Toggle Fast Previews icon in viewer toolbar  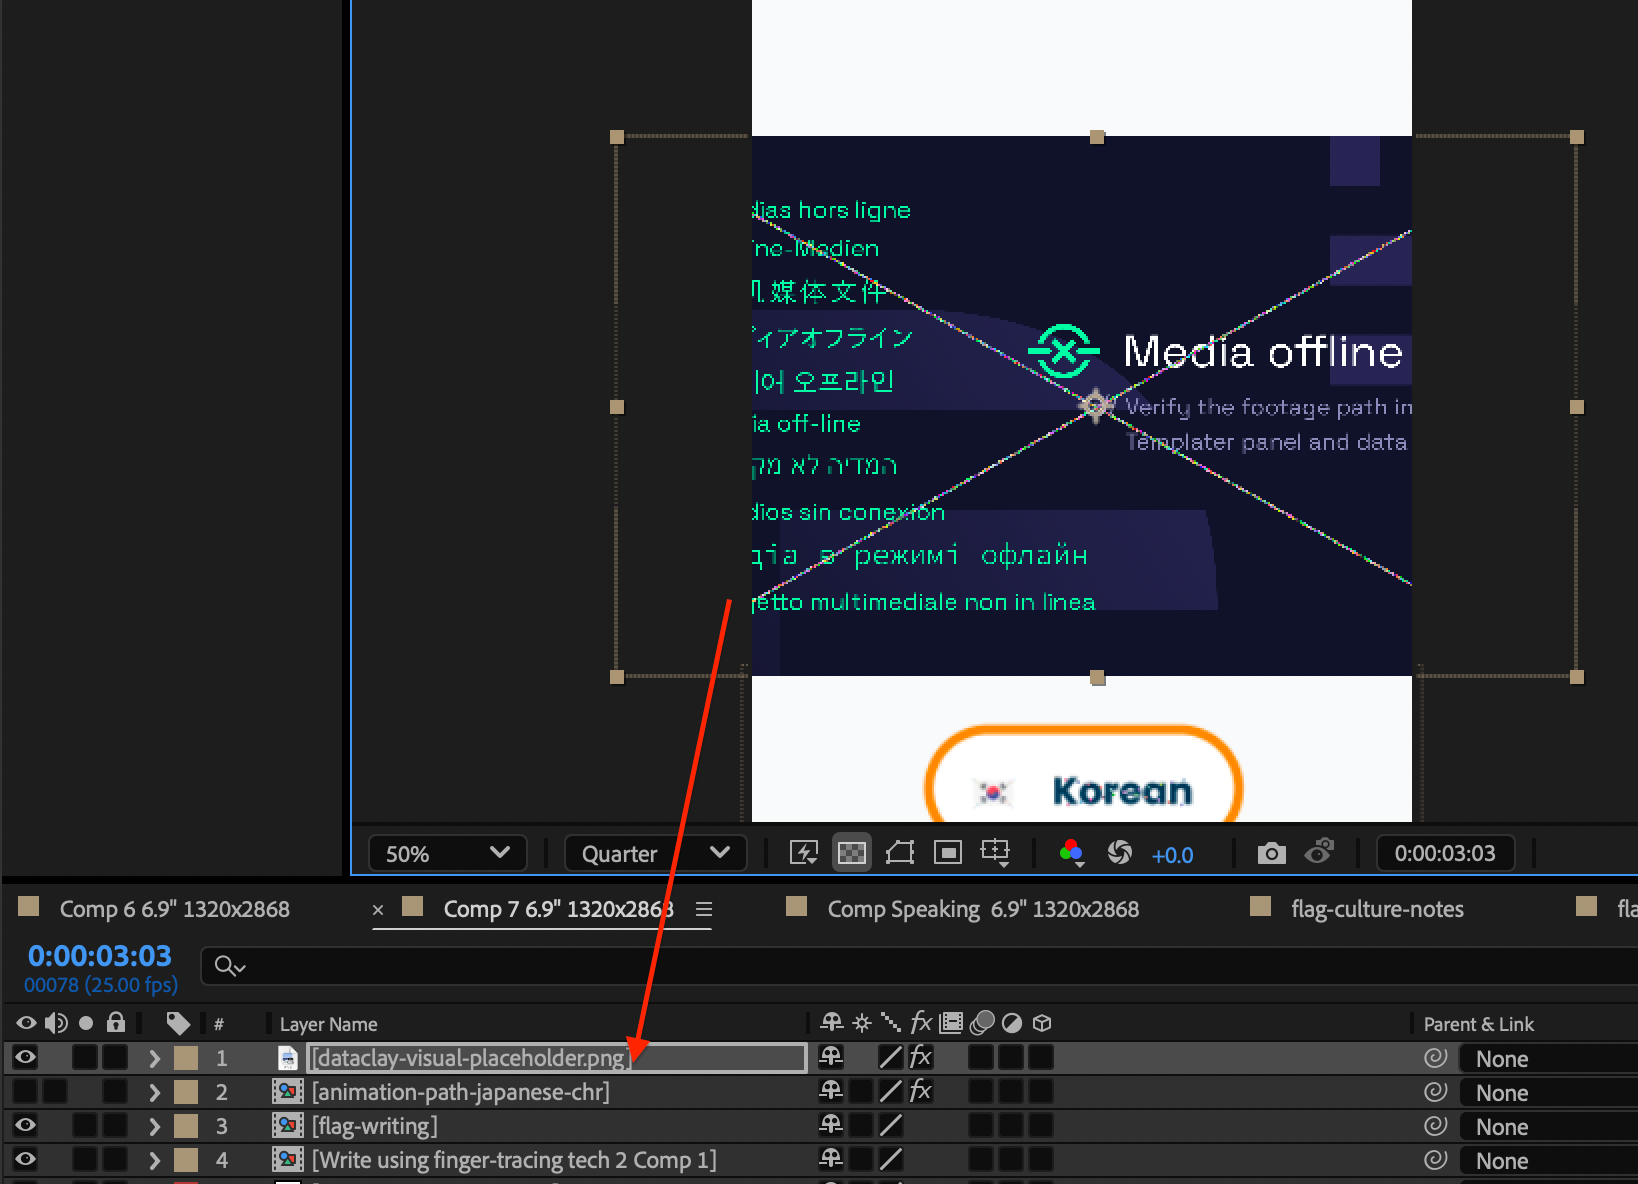(x=803, y=853)
